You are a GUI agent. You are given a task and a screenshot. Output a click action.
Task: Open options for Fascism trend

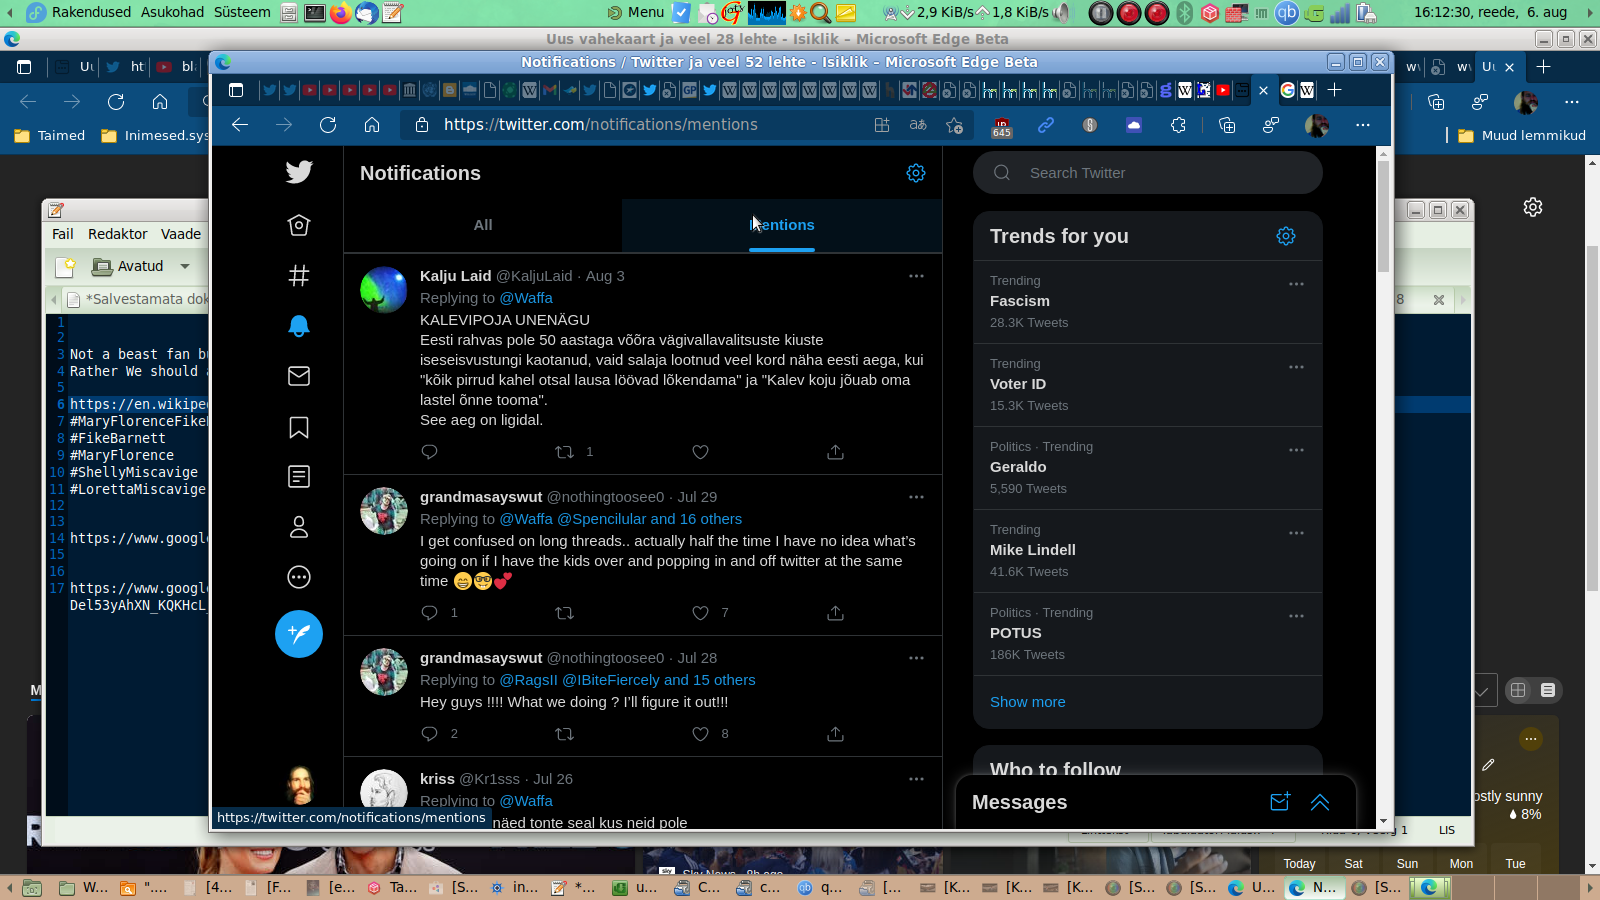pyautogui.click(x=1297, y=284)
